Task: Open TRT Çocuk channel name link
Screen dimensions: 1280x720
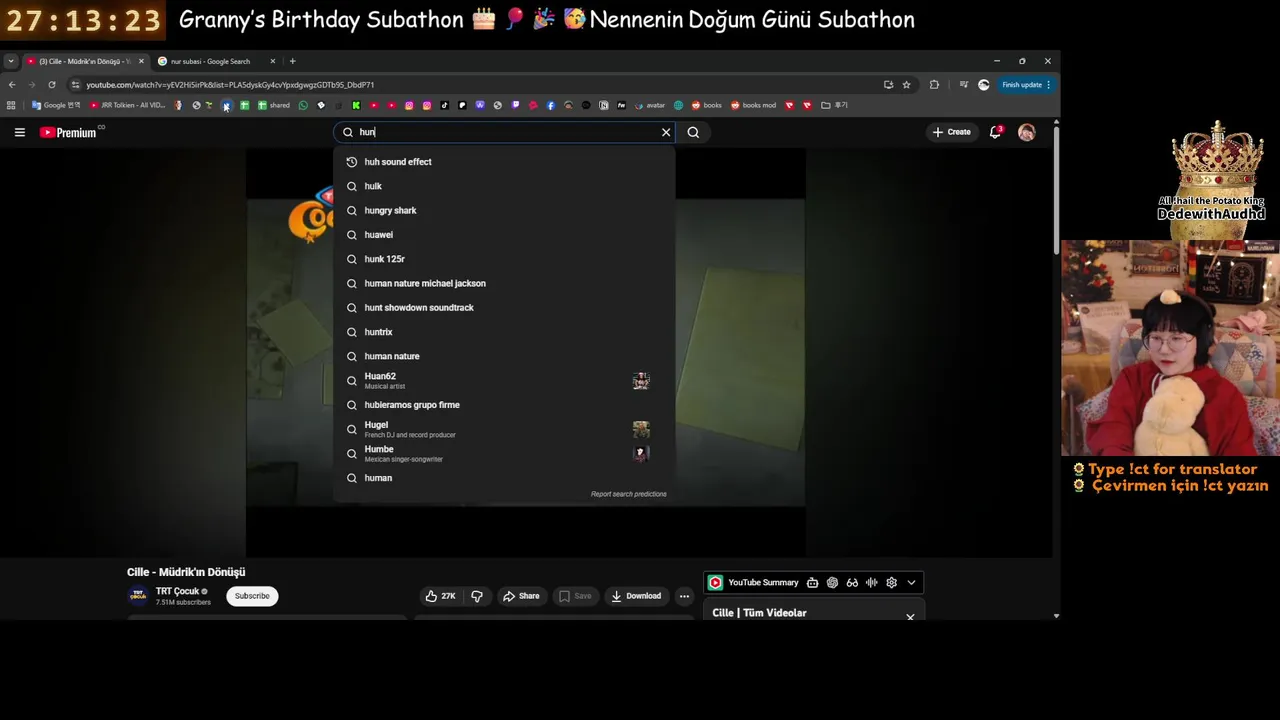Action: click(177, 591)
